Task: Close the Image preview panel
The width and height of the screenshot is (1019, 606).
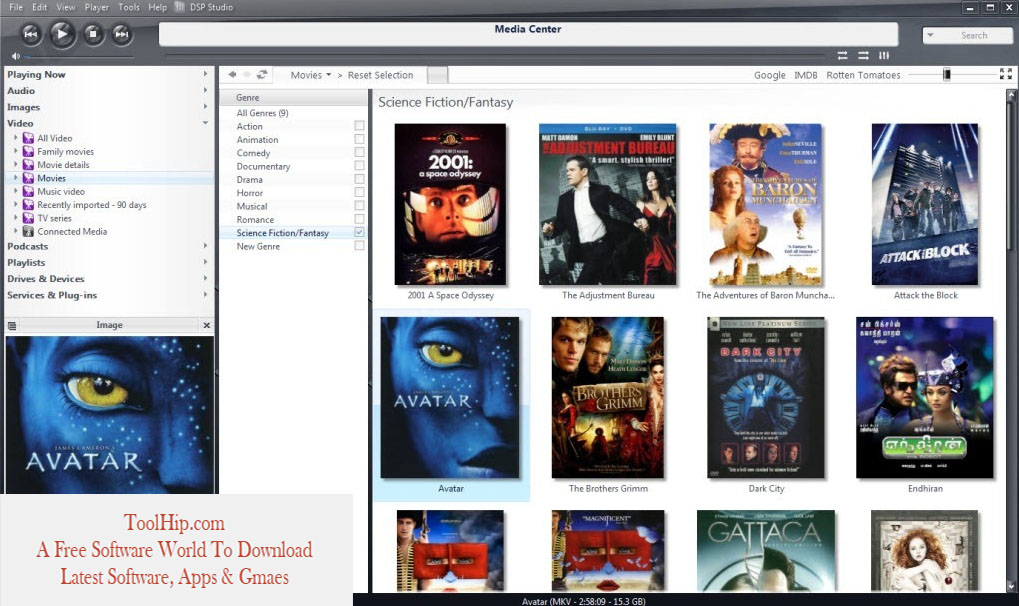Action: point(207,325)
